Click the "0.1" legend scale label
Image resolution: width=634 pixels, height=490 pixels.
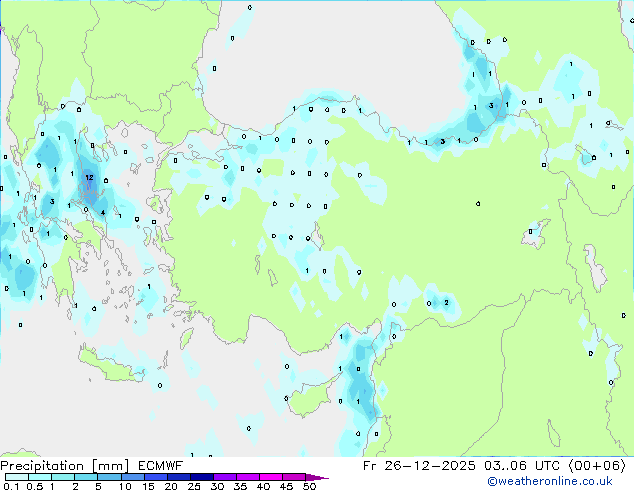(11, 486)
